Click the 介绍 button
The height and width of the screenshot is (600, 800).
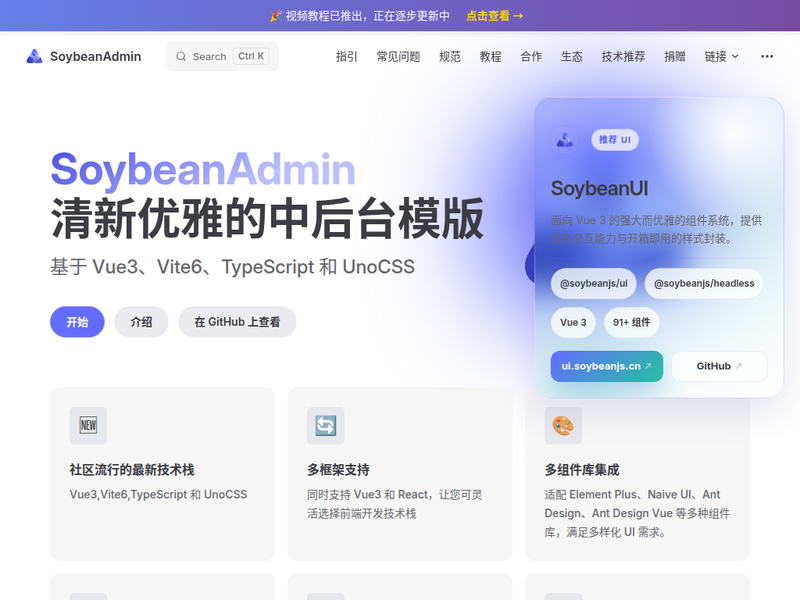pyautogui.click(x=141, y=322)
